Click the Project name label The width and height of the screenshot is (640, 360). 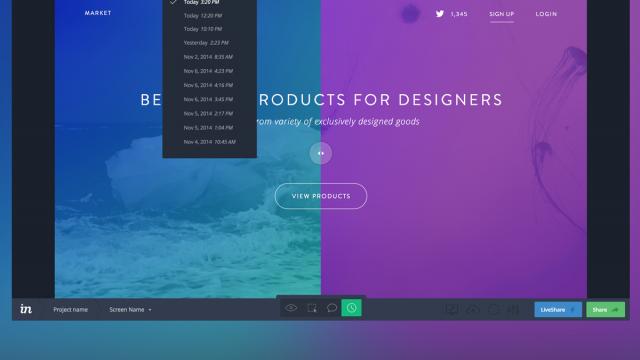(70, 310)
